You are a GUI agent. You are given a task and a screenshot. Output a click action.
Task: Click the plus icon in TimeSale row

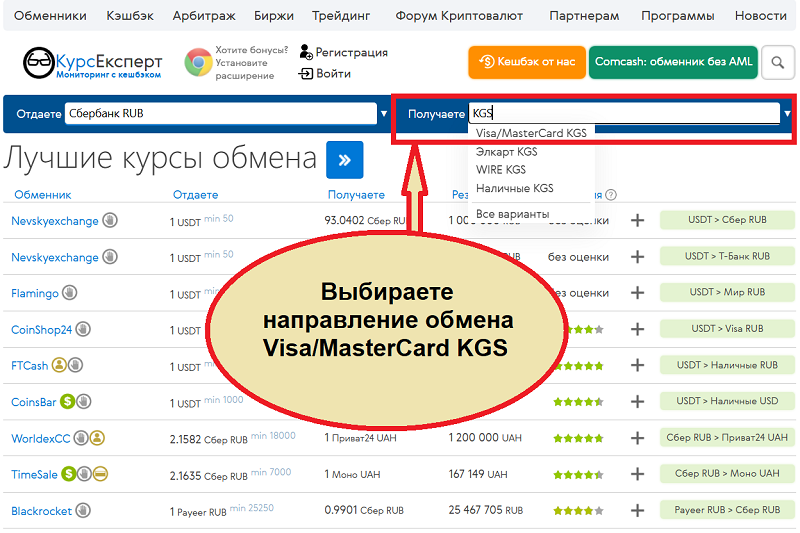point(637,474)
